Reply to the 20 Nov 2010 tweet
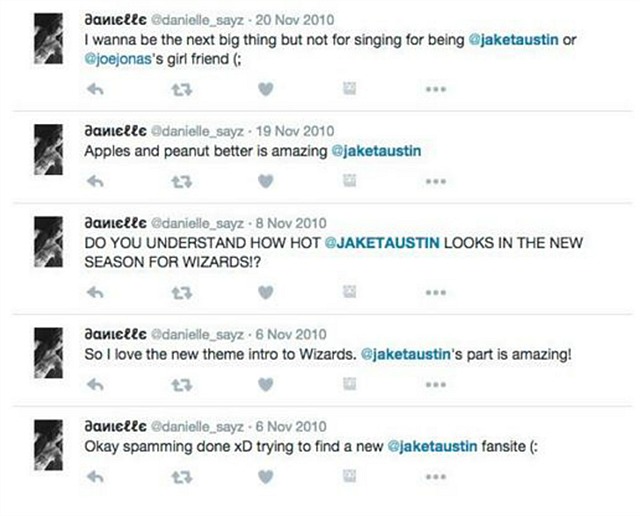 (96, 89)
